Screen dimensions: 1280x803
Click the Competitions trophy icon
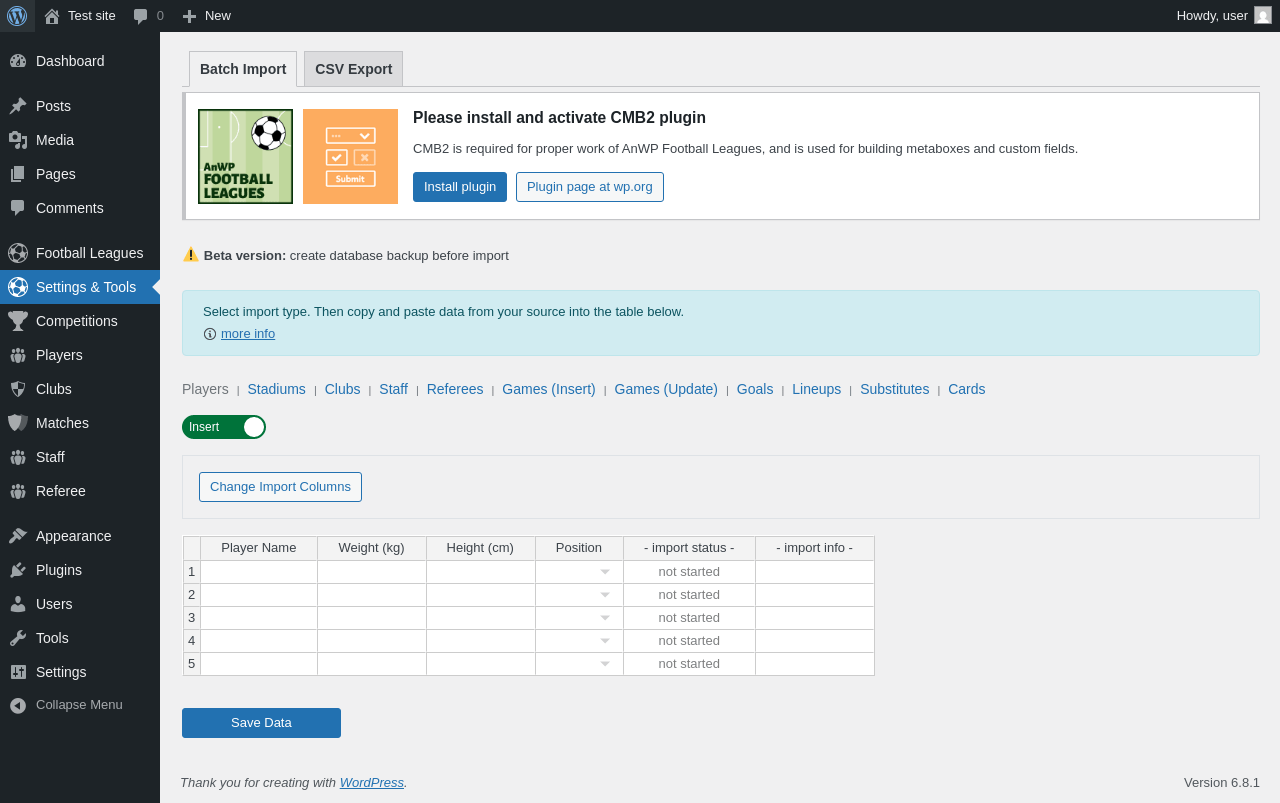point(18,321)
